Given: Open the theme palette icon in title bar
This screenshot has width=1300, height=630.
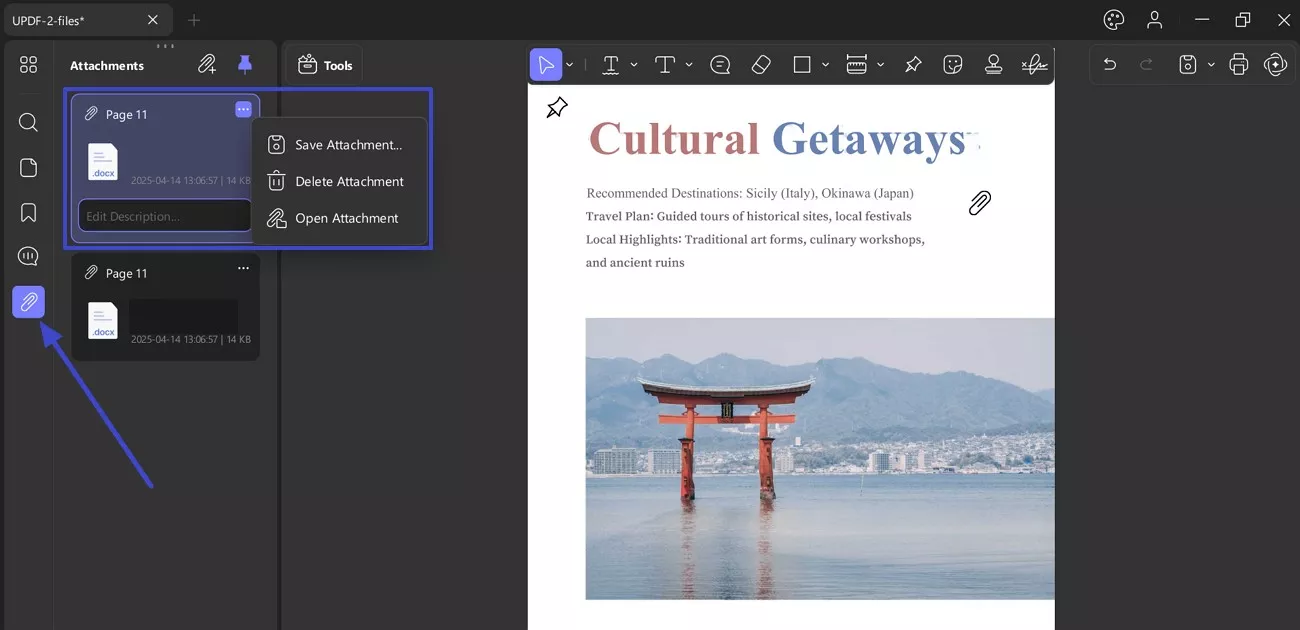Looking at the screenshot, I should tap(1114, 20).
